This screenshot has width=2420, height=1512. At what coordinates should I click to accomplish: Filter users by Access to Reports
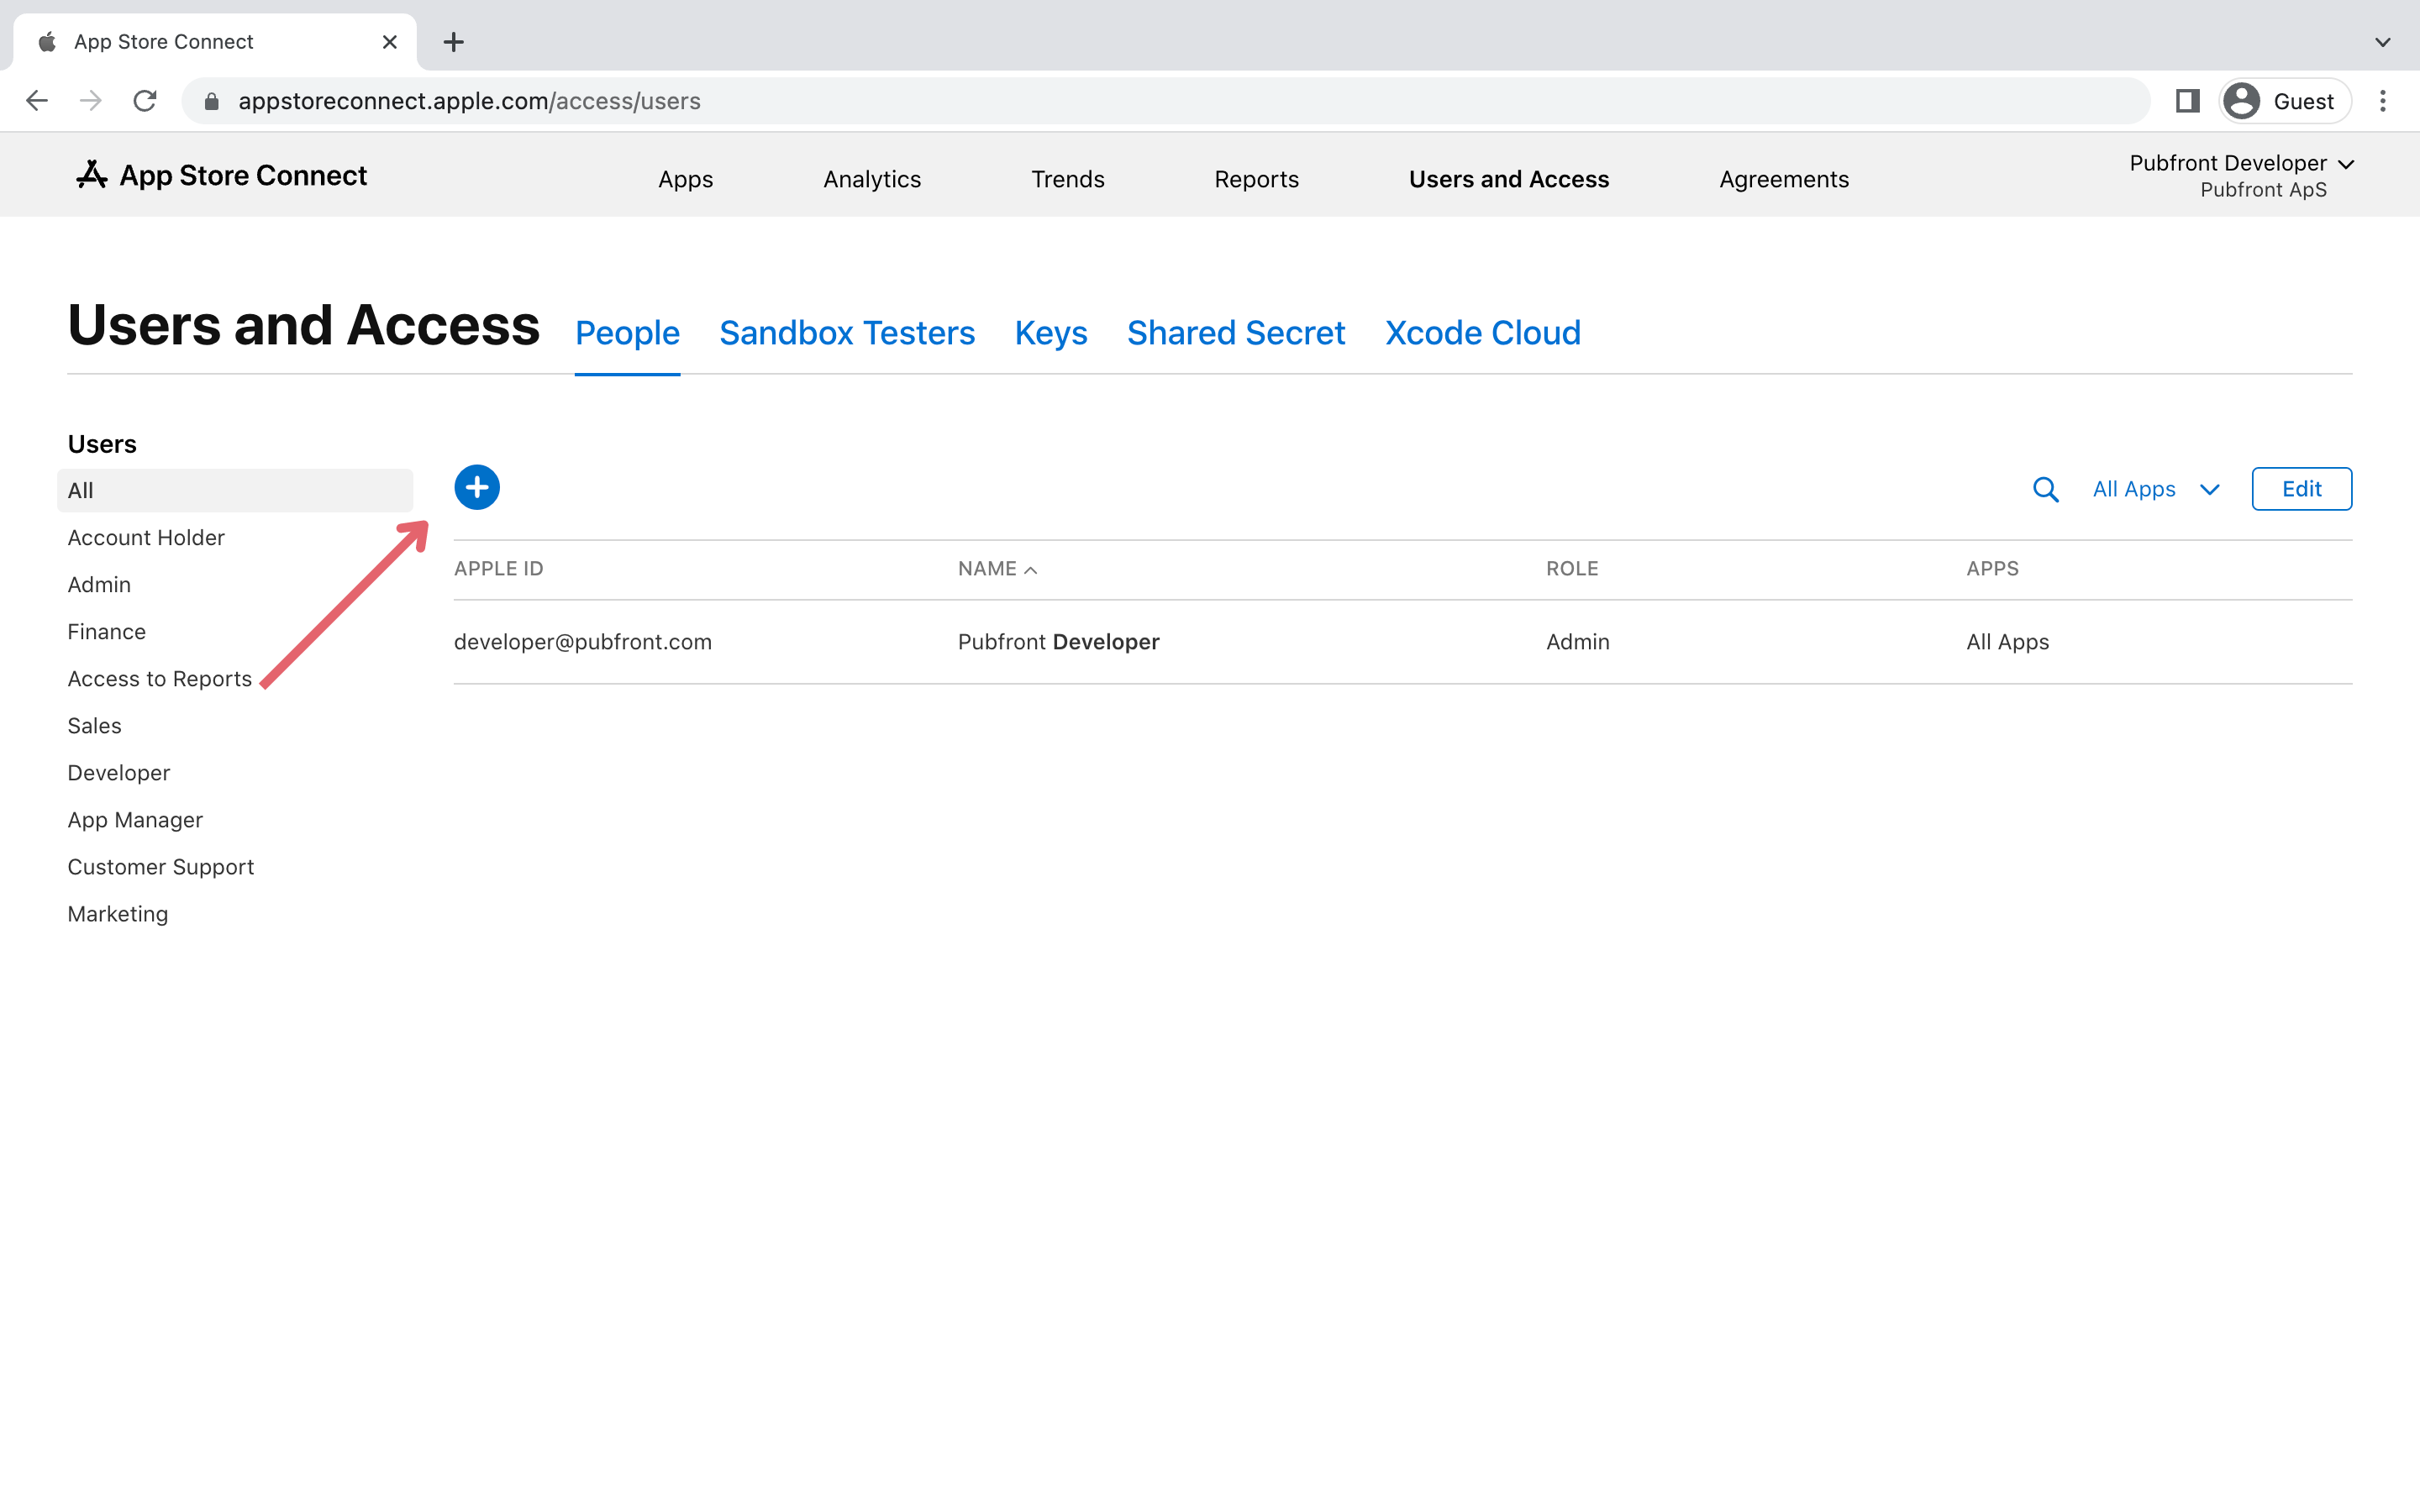click(159, 679)
